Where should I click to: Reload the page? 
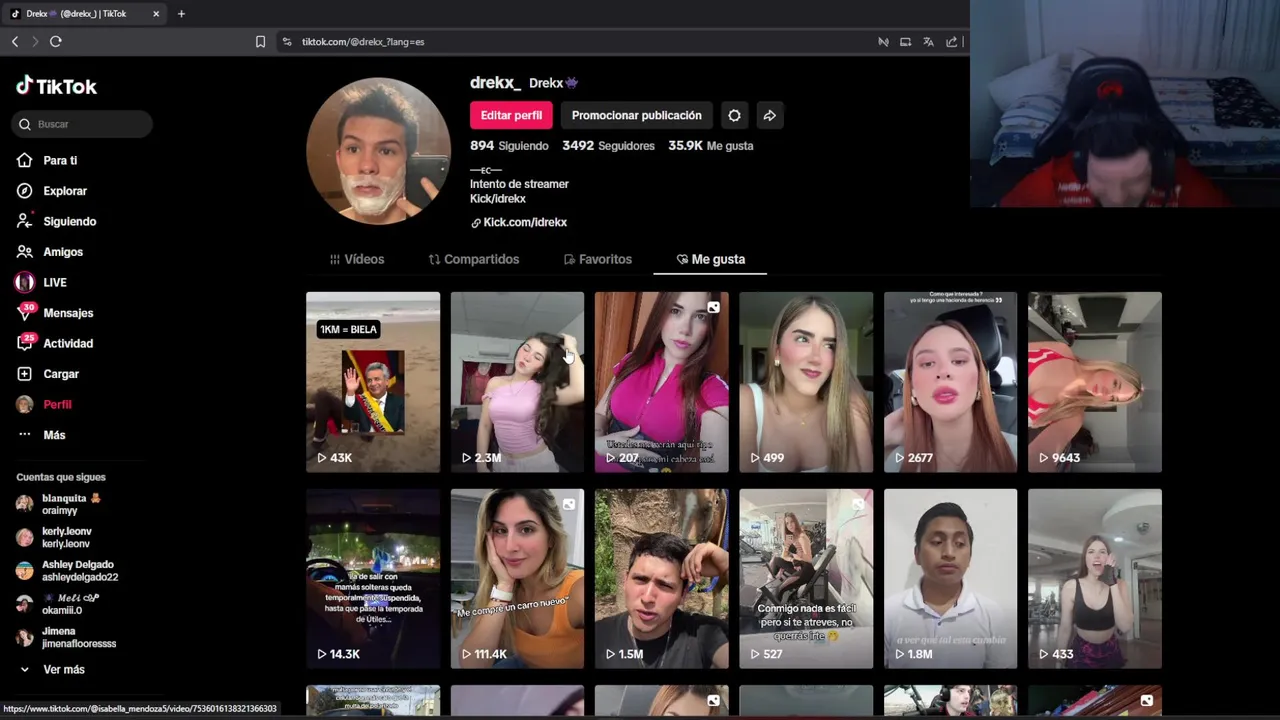tap(56, 41)
